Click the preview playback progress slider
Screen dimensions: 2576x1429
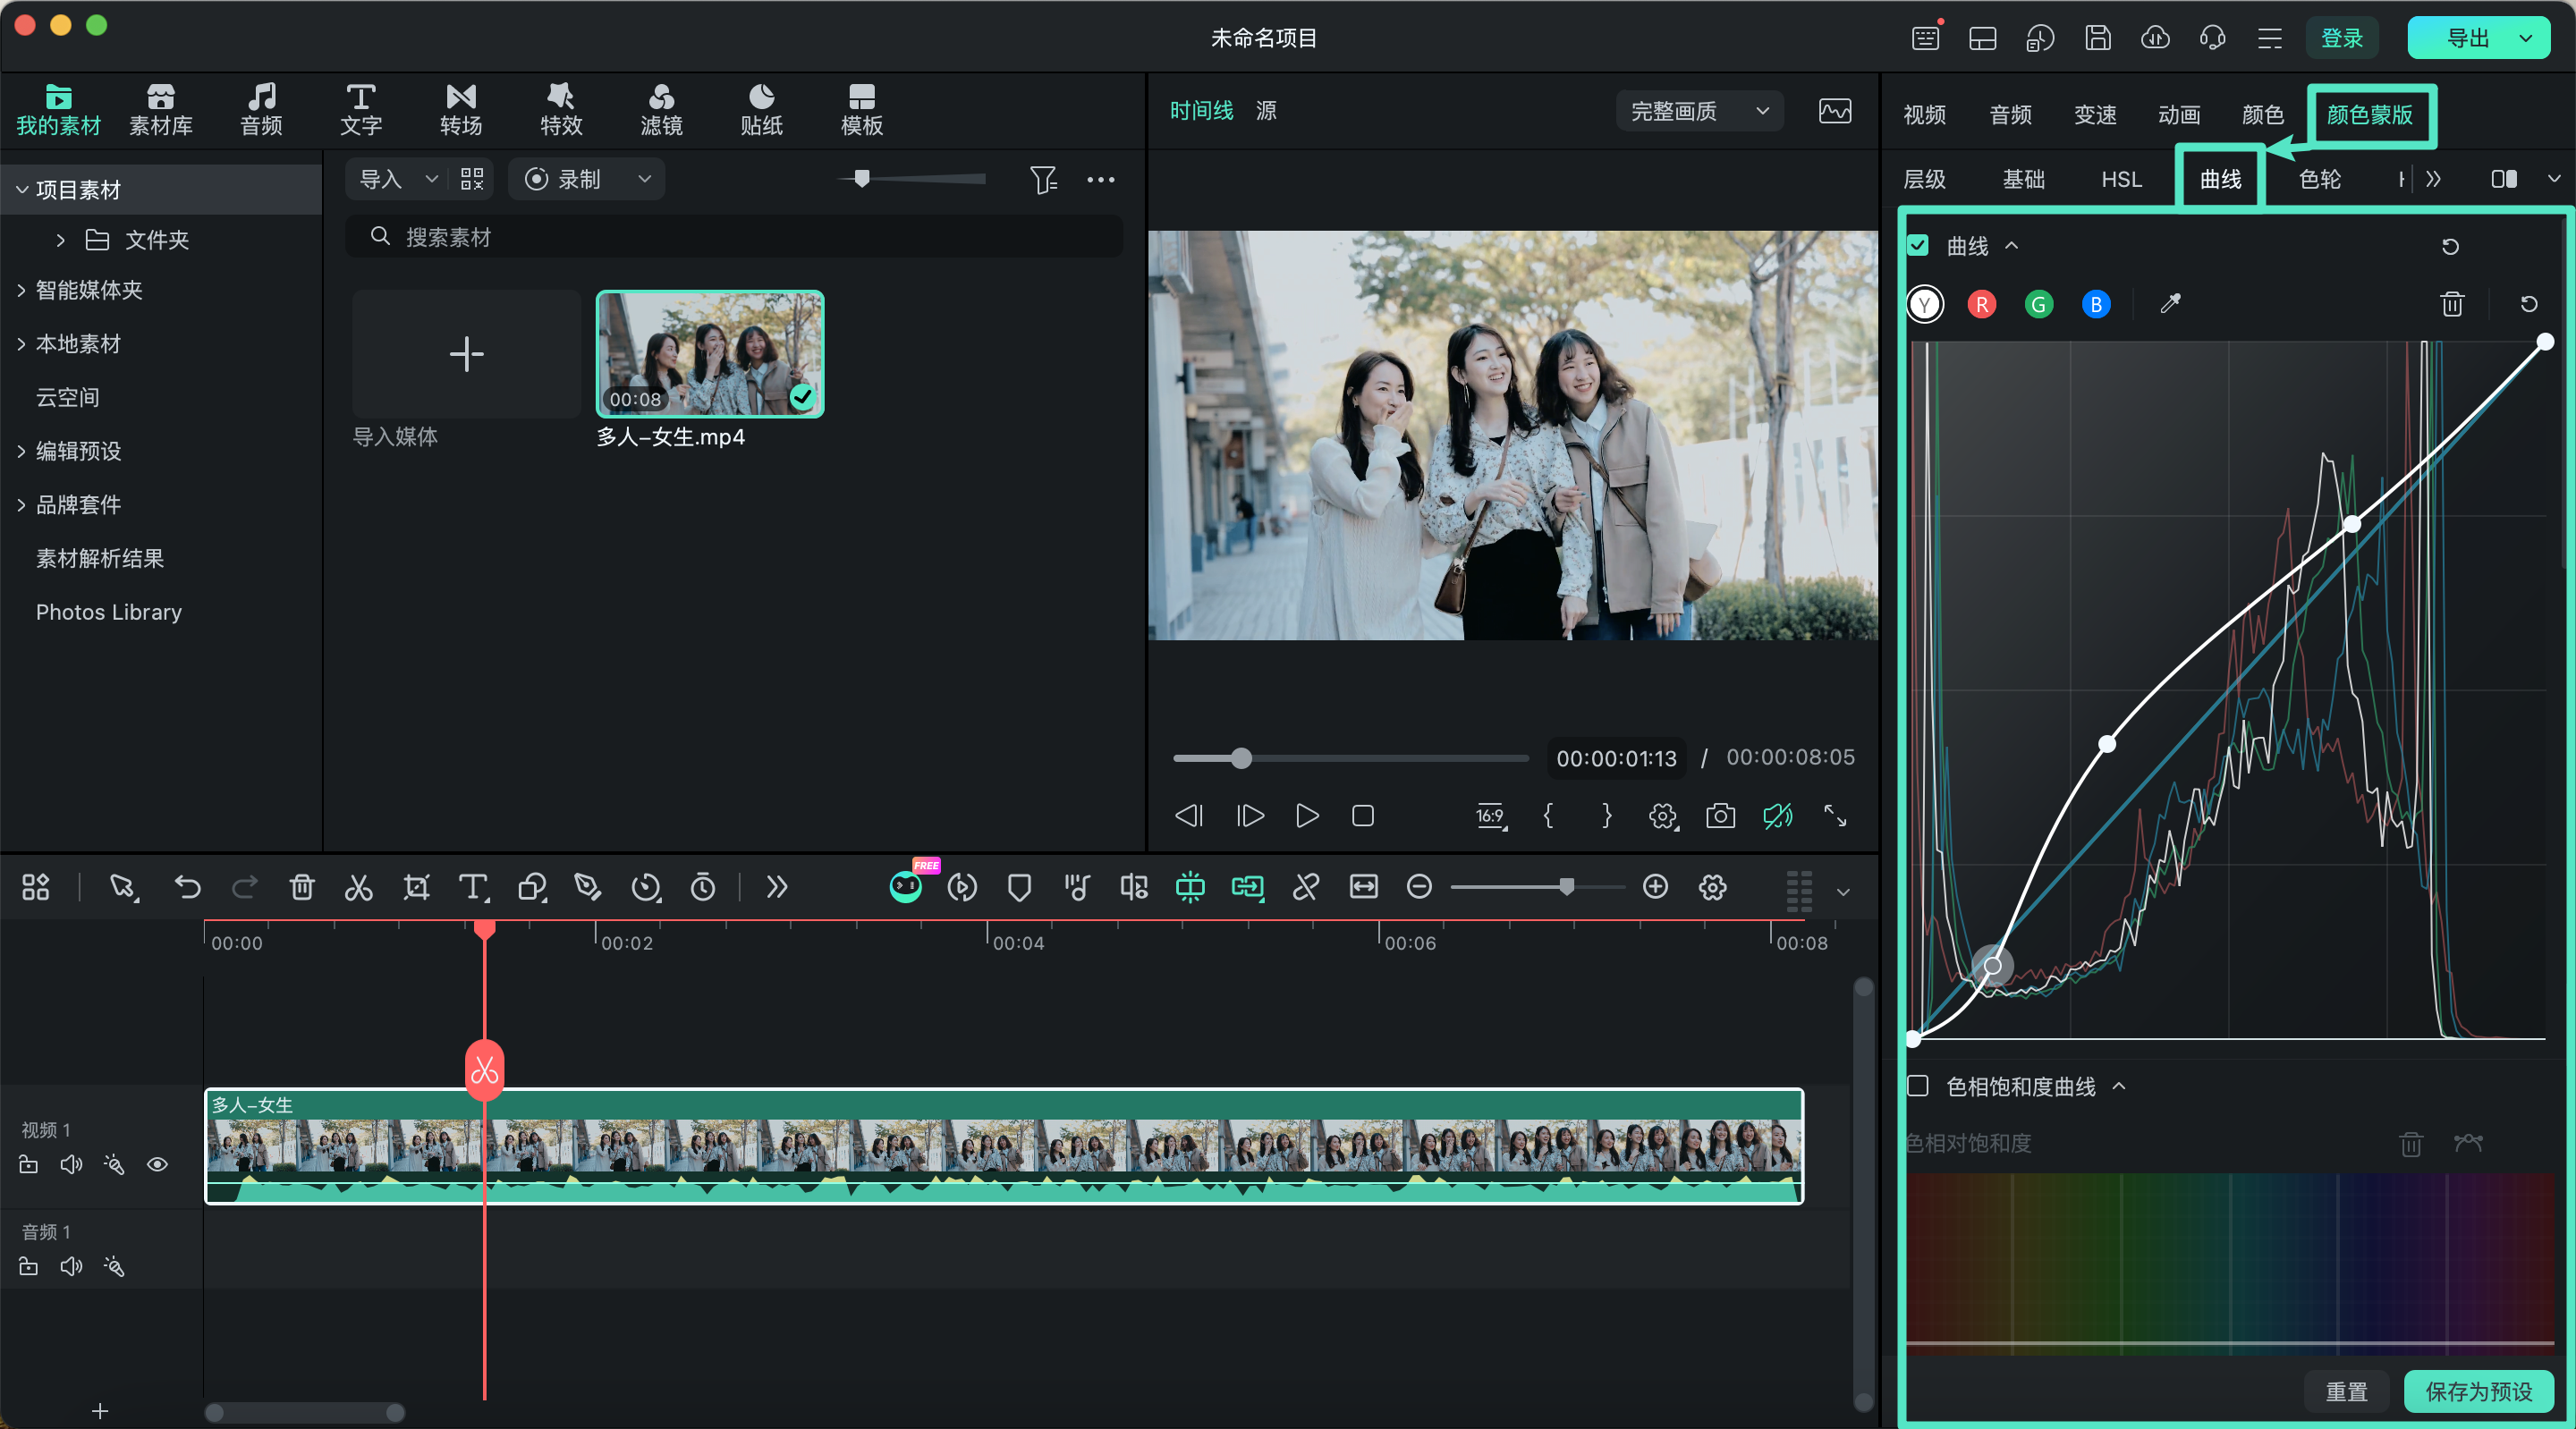pos(1351,759)
